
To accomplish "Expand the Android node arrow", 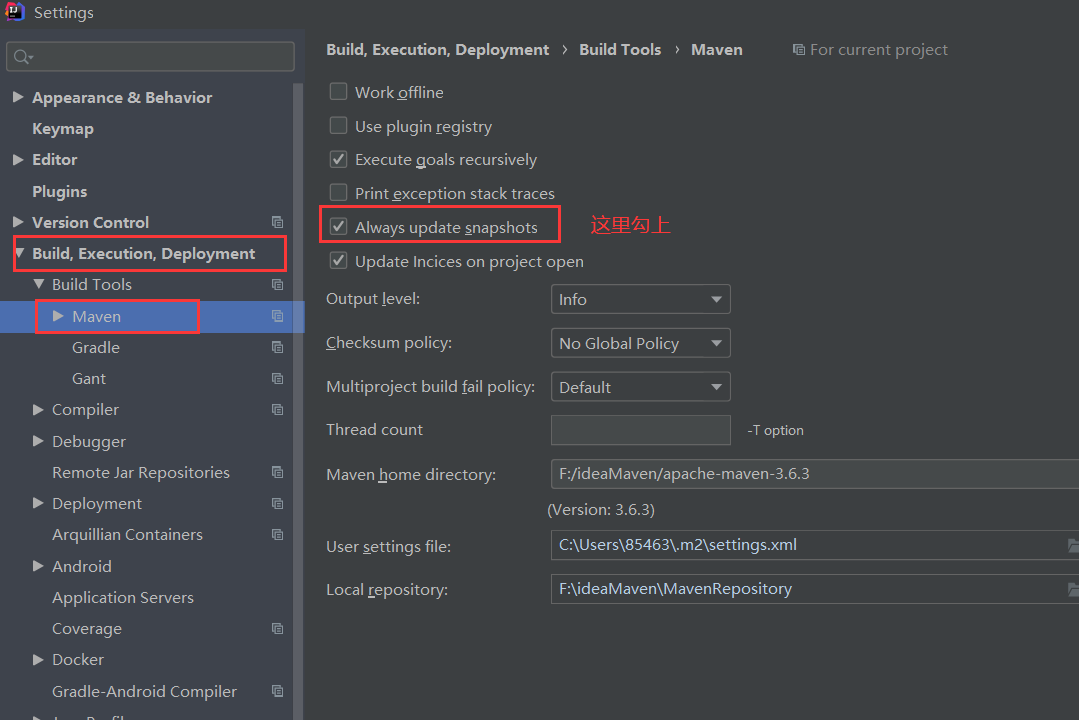I will point(39,566).
